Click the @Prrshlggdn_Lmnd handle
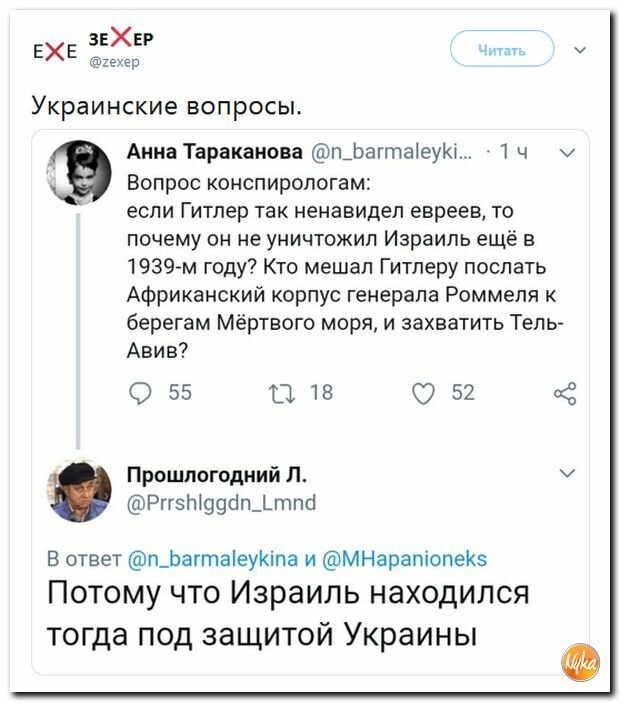 click(222, 503)
